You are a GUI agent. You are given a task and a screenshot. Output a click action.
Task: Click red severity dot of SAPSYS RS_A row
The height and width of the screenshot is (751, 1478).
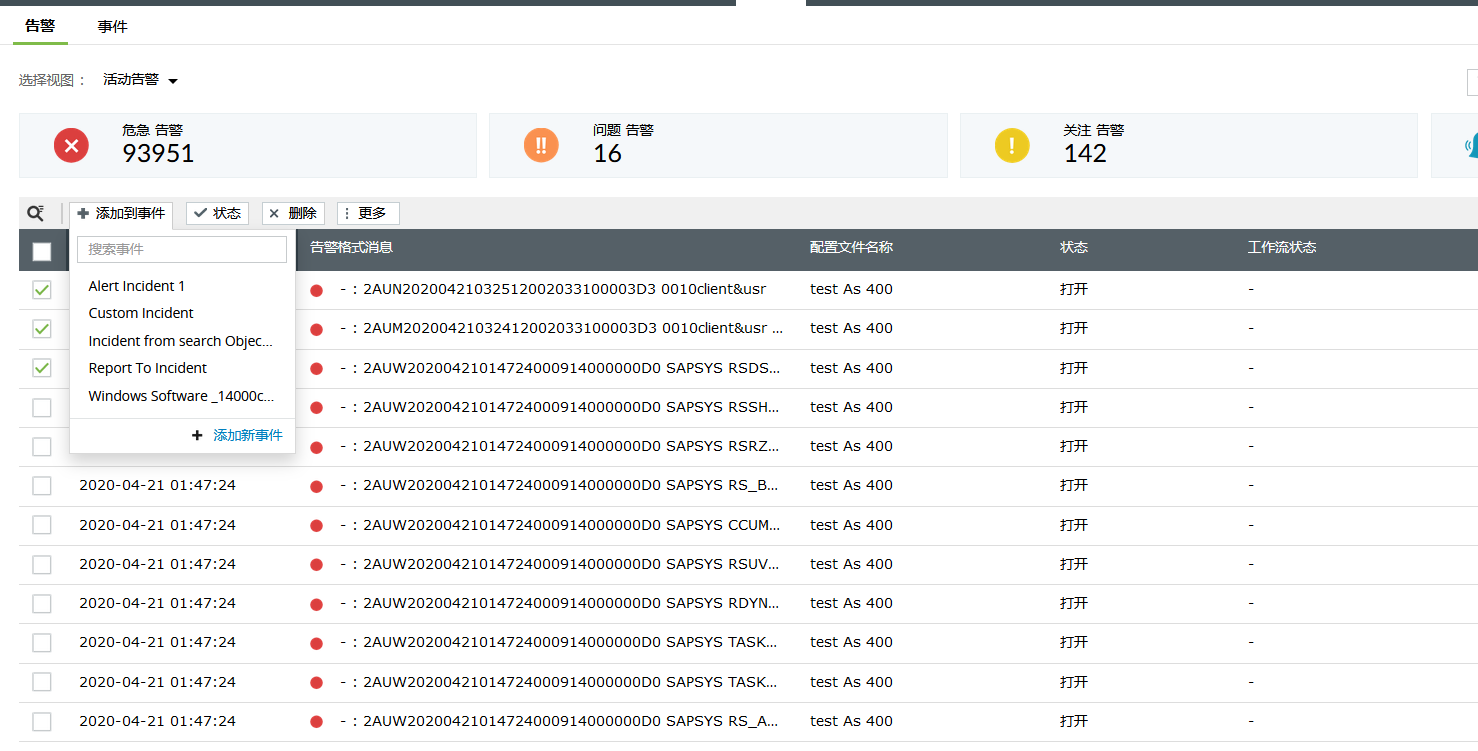(x=317, y=722)
